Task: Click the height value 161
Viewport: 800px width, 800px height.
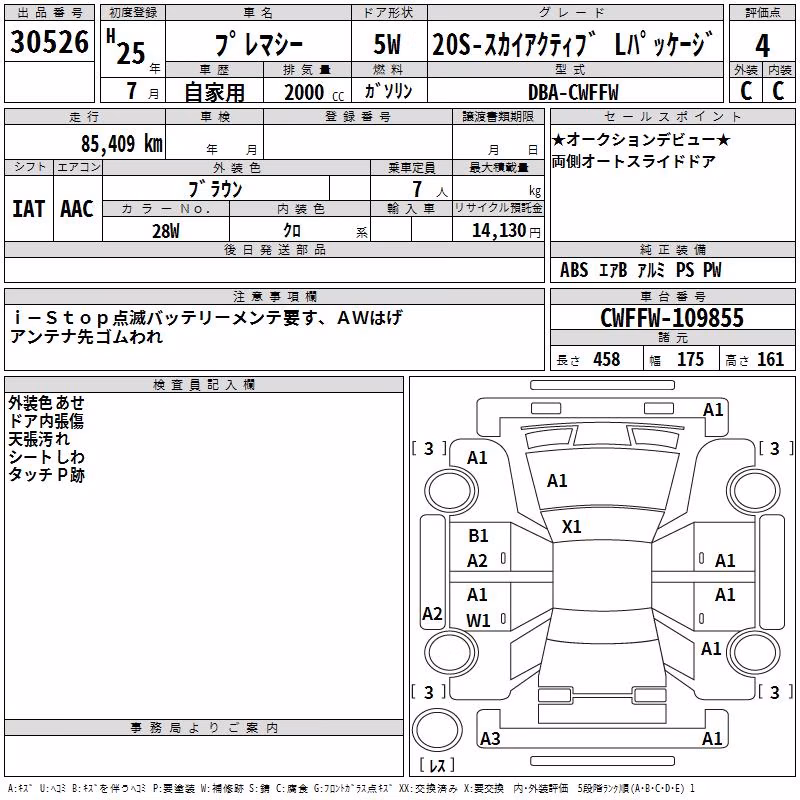Action: pyautogui.click(x=770, y=359)
